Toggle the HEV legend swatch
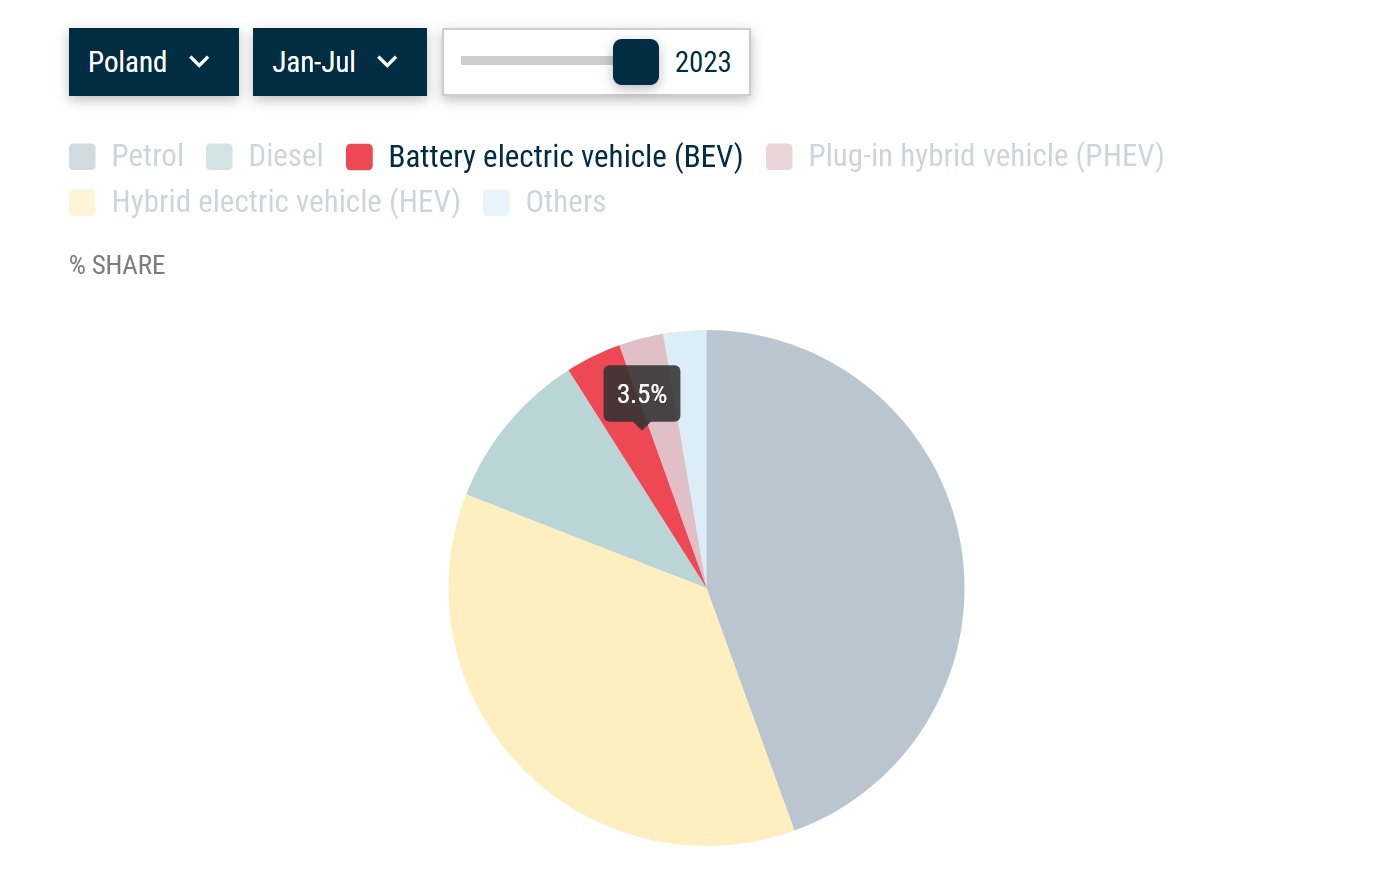Image resolution: width=1380 pixels, height=871 pixels. click(x=82, y=203)
